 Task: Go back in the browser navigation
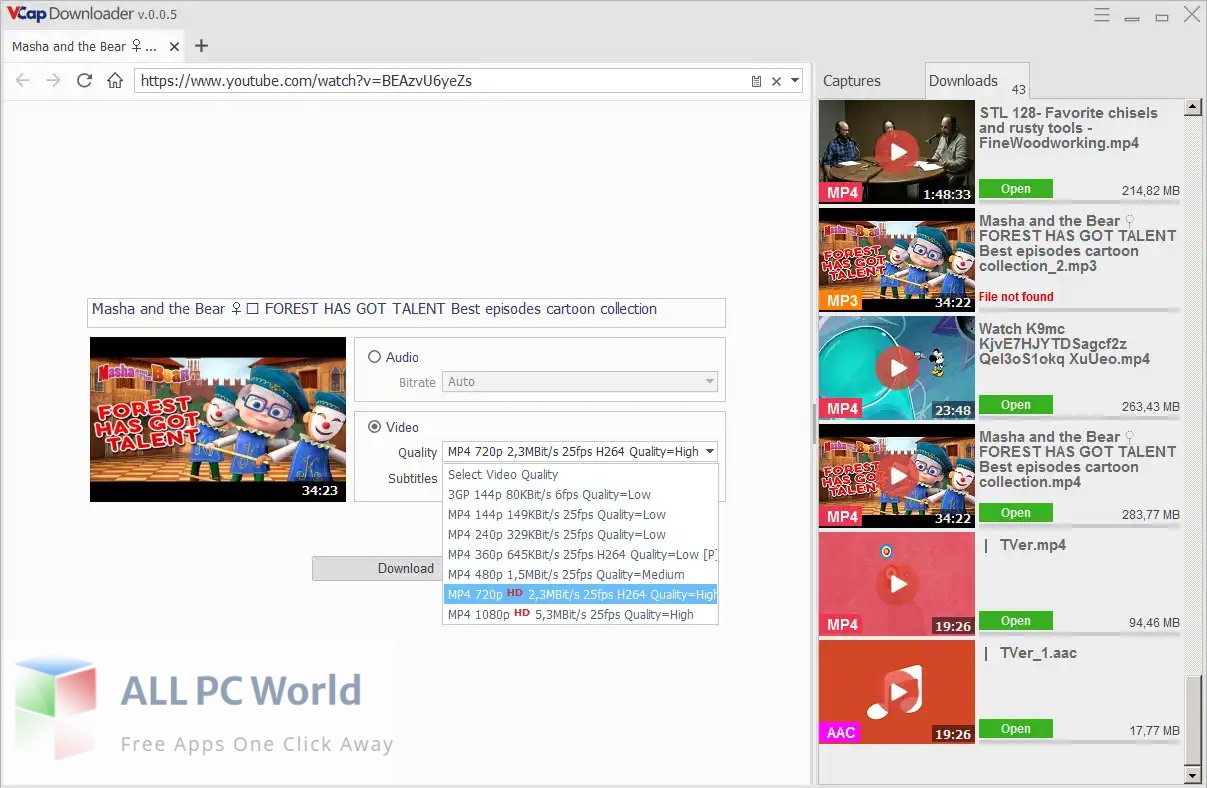[23, 80]
